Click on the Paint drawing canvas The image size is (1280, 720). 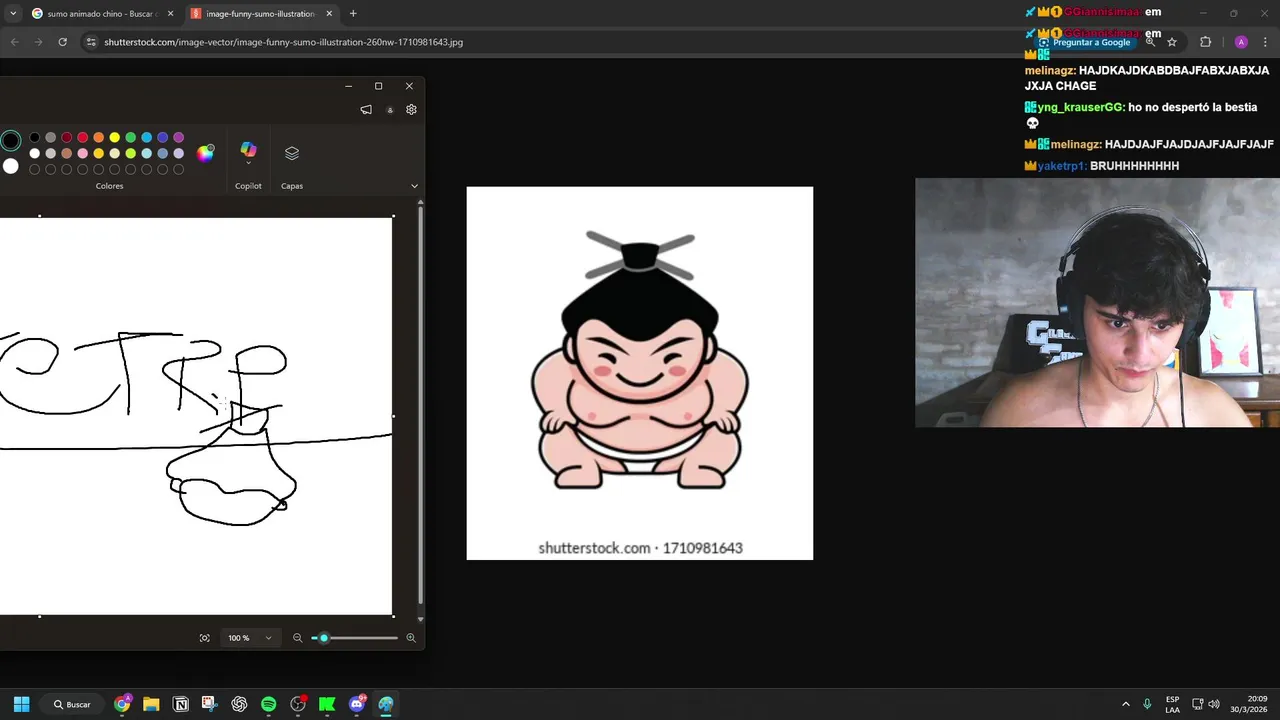click(x=196, y=416)
